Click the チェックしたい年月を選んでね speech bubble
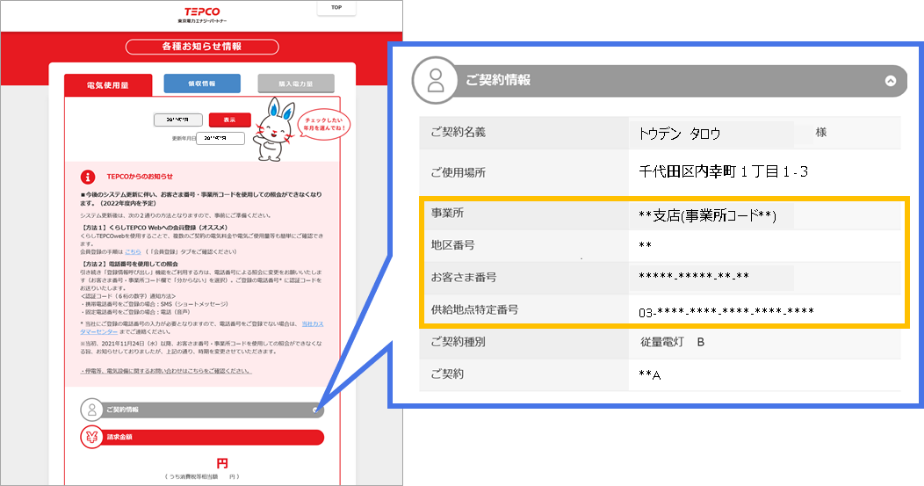Screen dimensions: 924x486 [325, 125]
